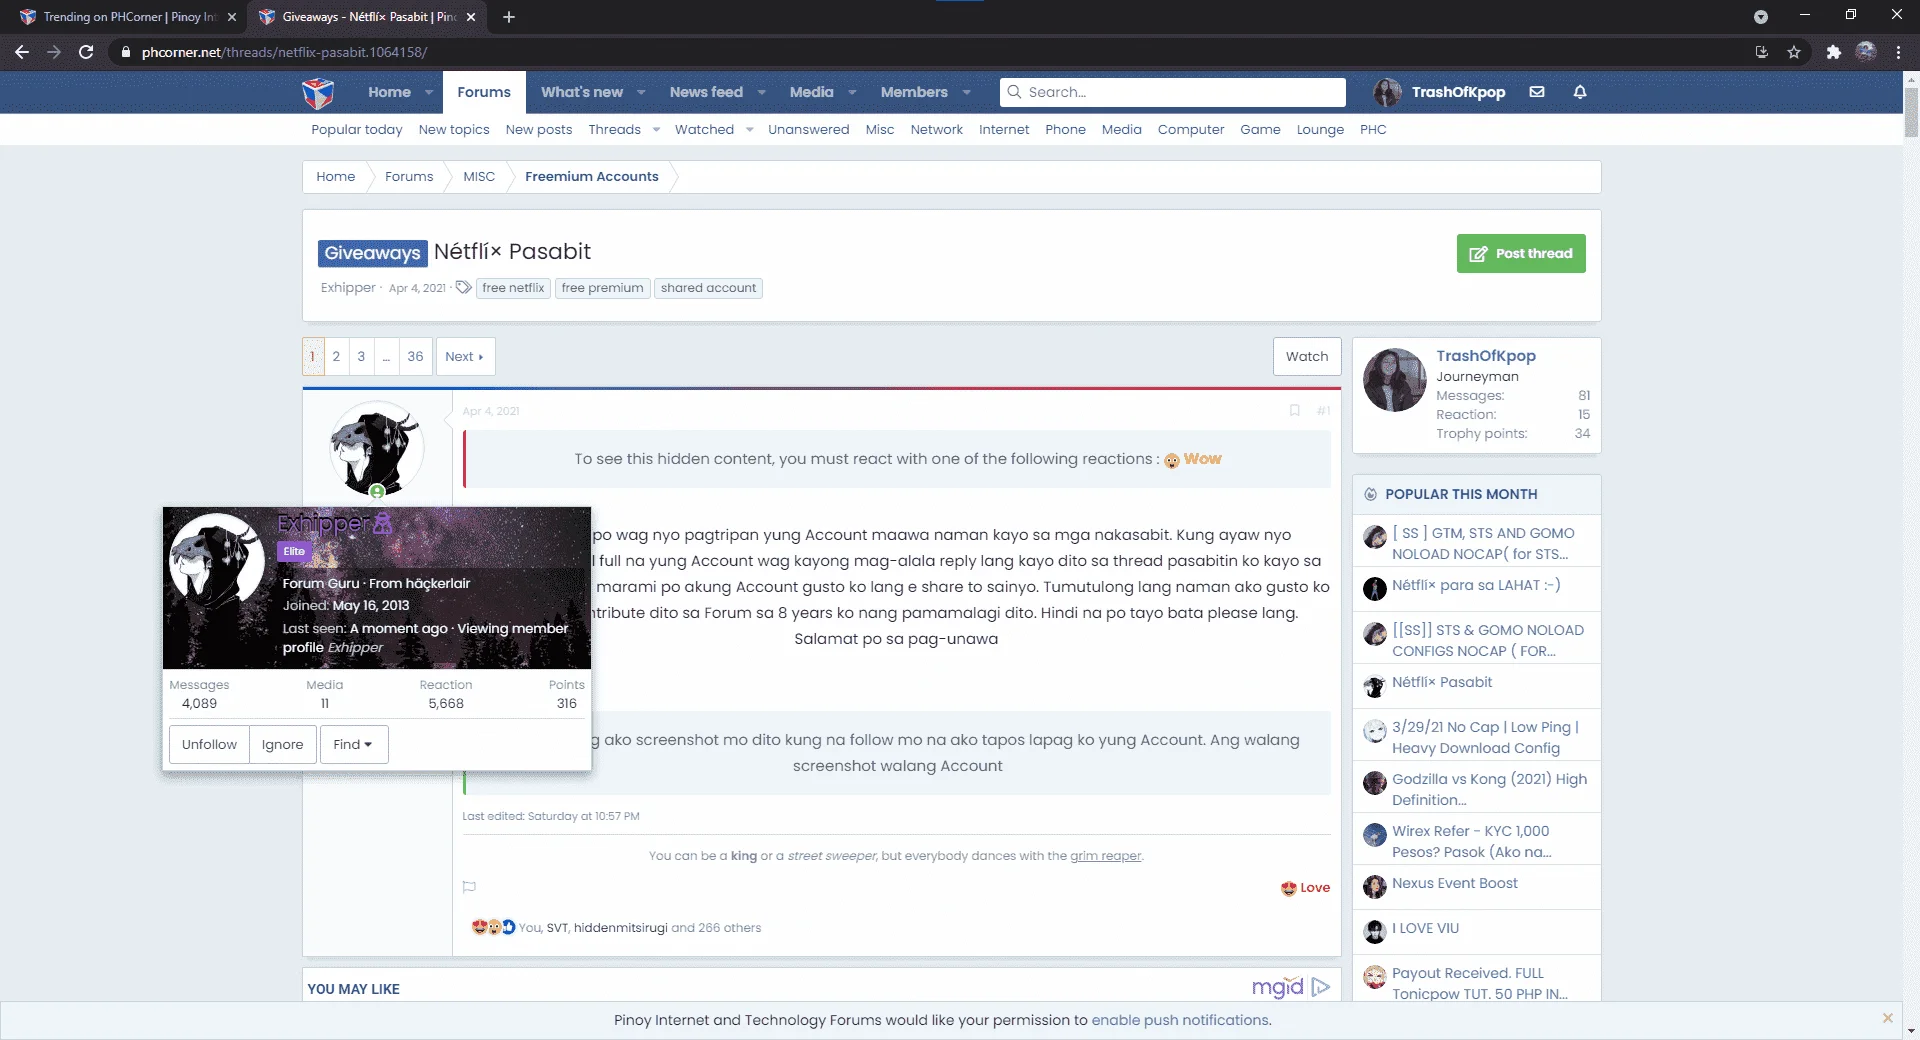Click the mgid ad arrow icon
Image resolution: width=1920 pixels, height=1040 pixels.
click(1321, 987)
